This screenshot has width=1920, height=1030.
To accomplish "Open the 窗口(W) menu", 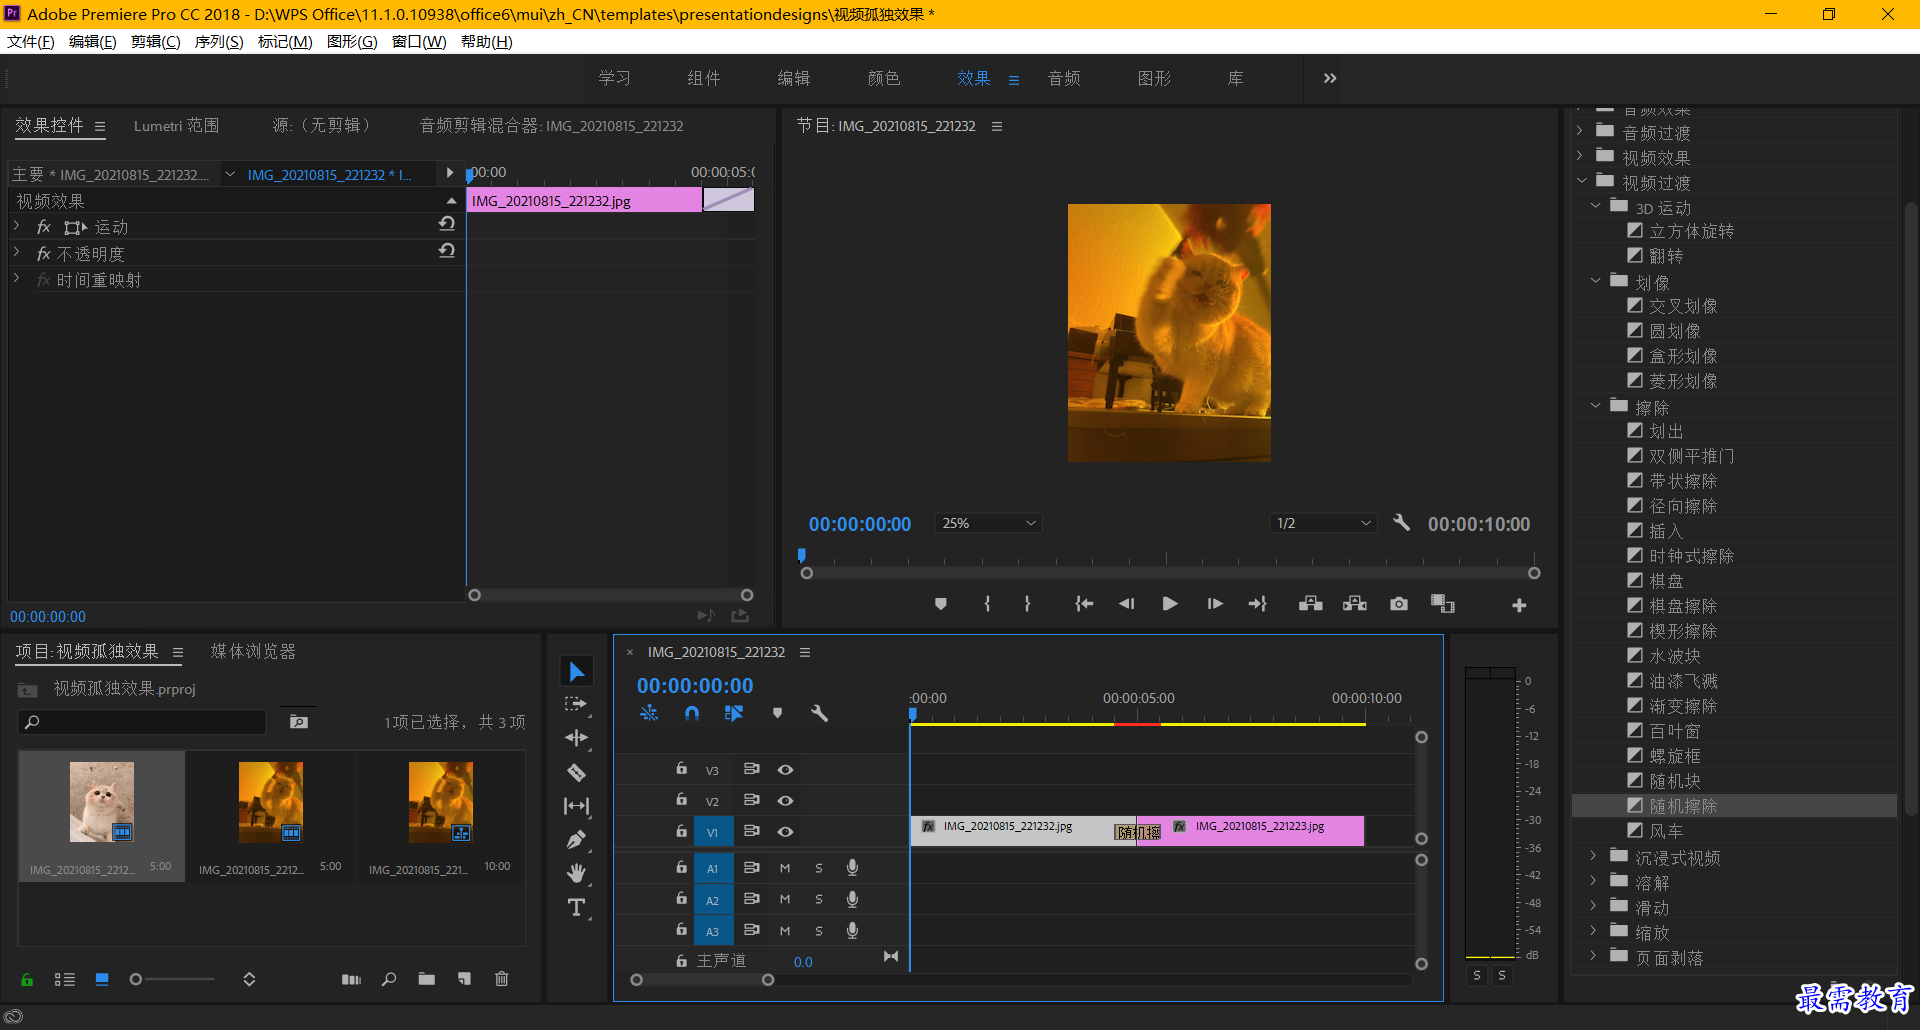I will (x=419, y=41).
